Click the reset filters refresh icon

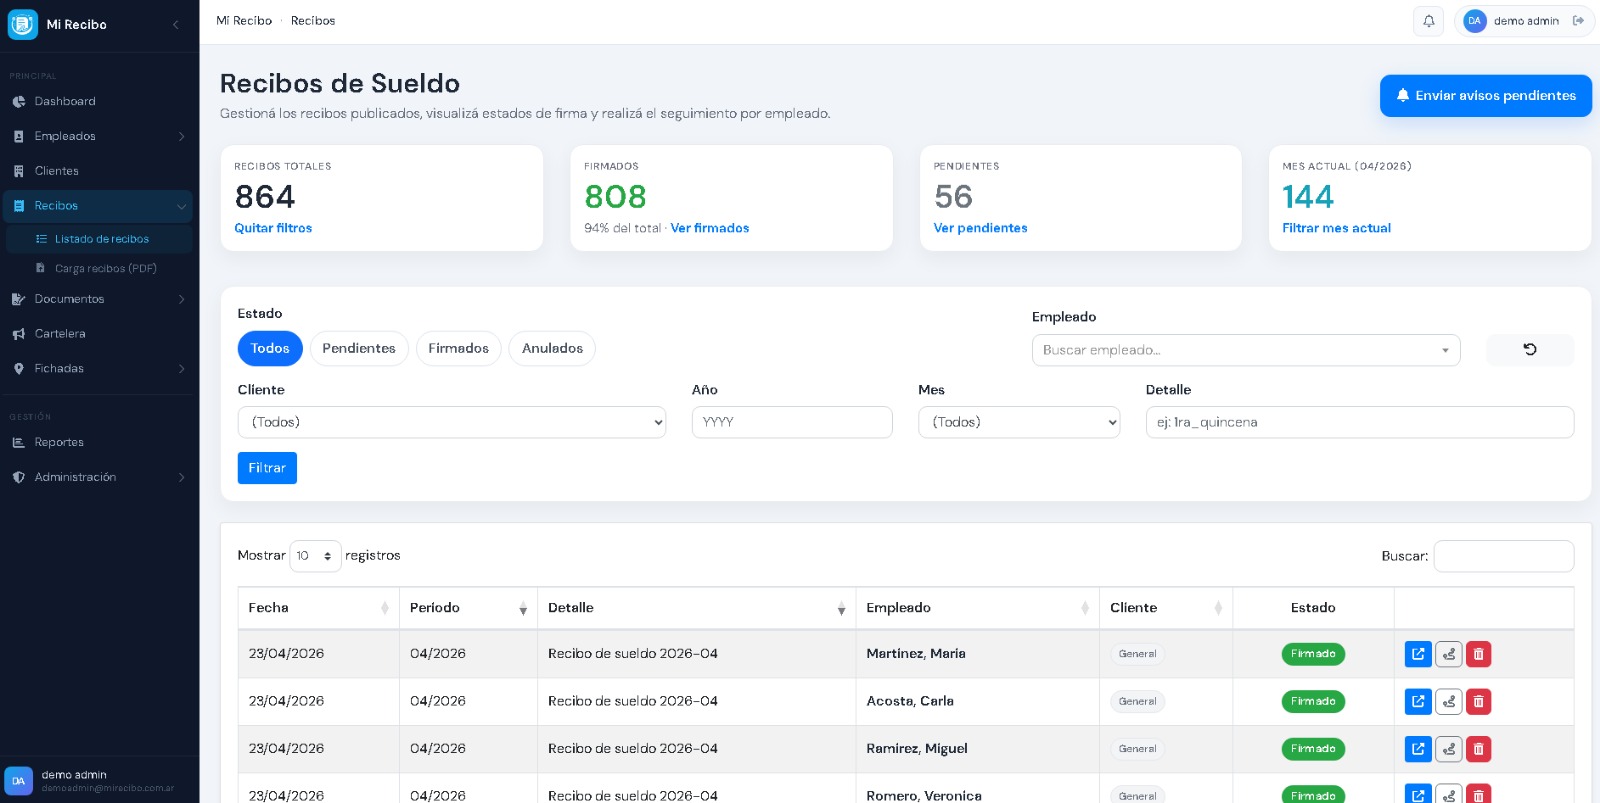click(x=1529, y=350)
